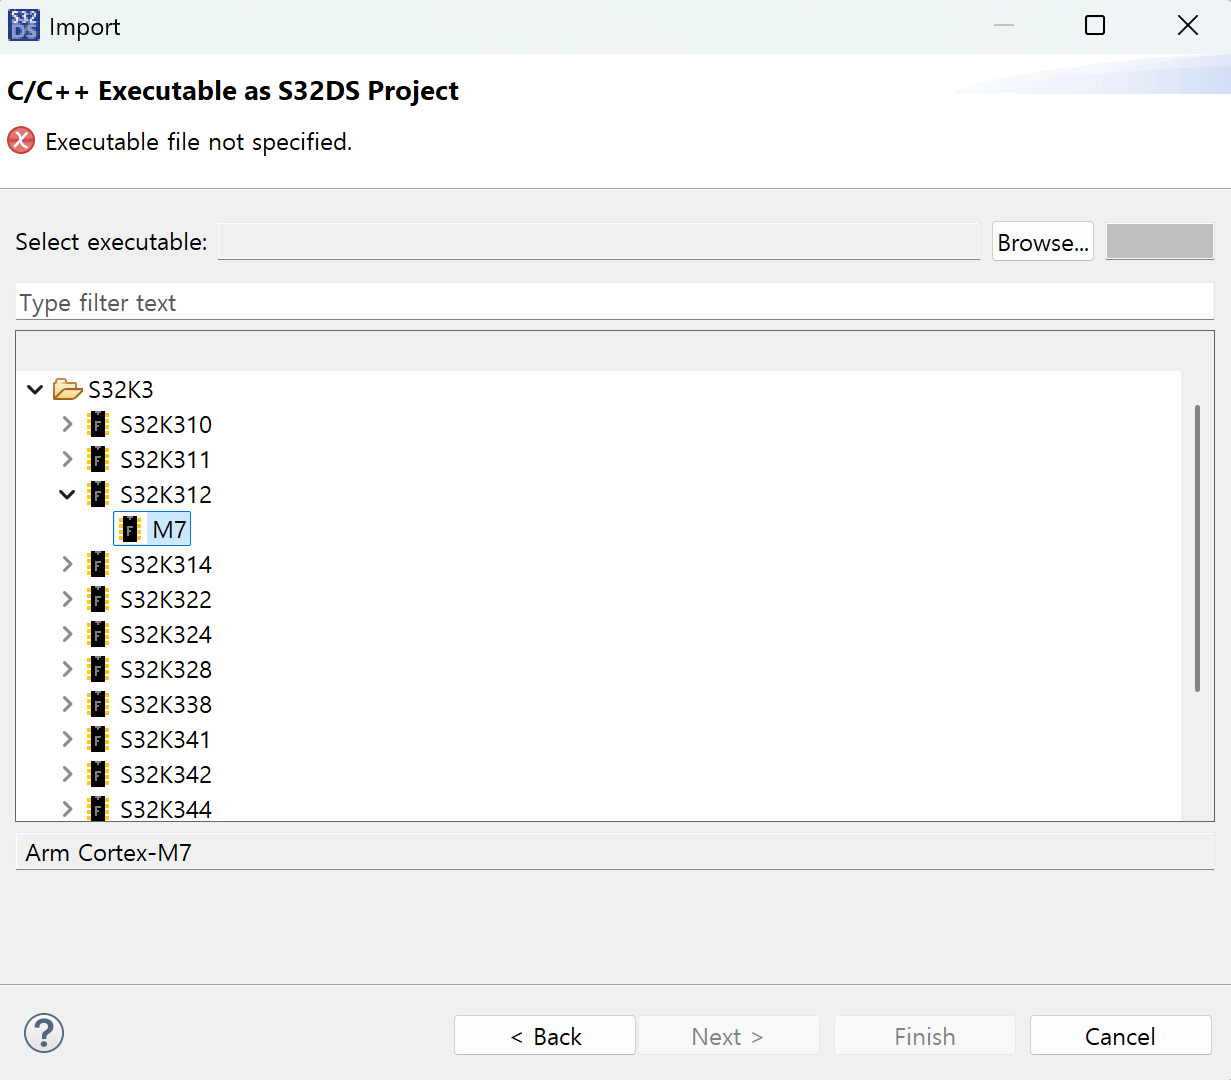Screen dimensions: 1231x1080
Task: Open the help question mark icon
Action: [44, 1033]
